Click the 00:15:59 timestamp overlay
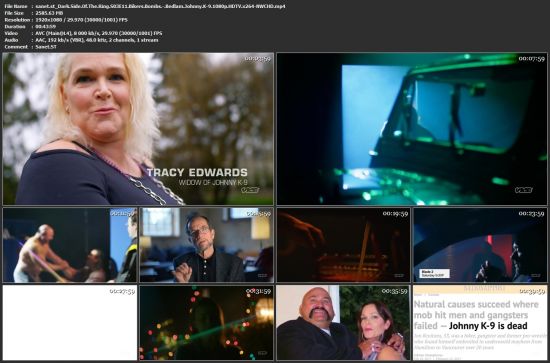Image resolution: width=550 pixels, height=363 pixels. pyautogui.click(x=258, y=213)
